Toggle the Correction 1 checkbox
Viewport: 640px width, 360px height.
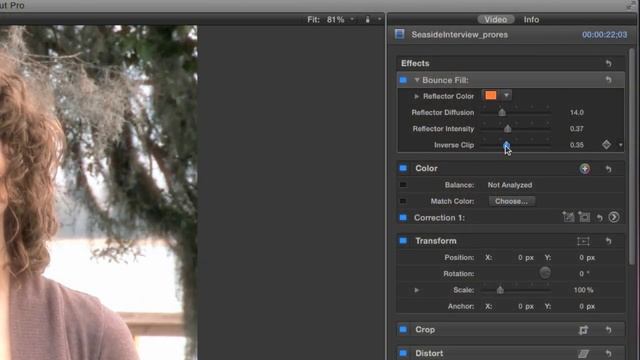click(403, 218)
